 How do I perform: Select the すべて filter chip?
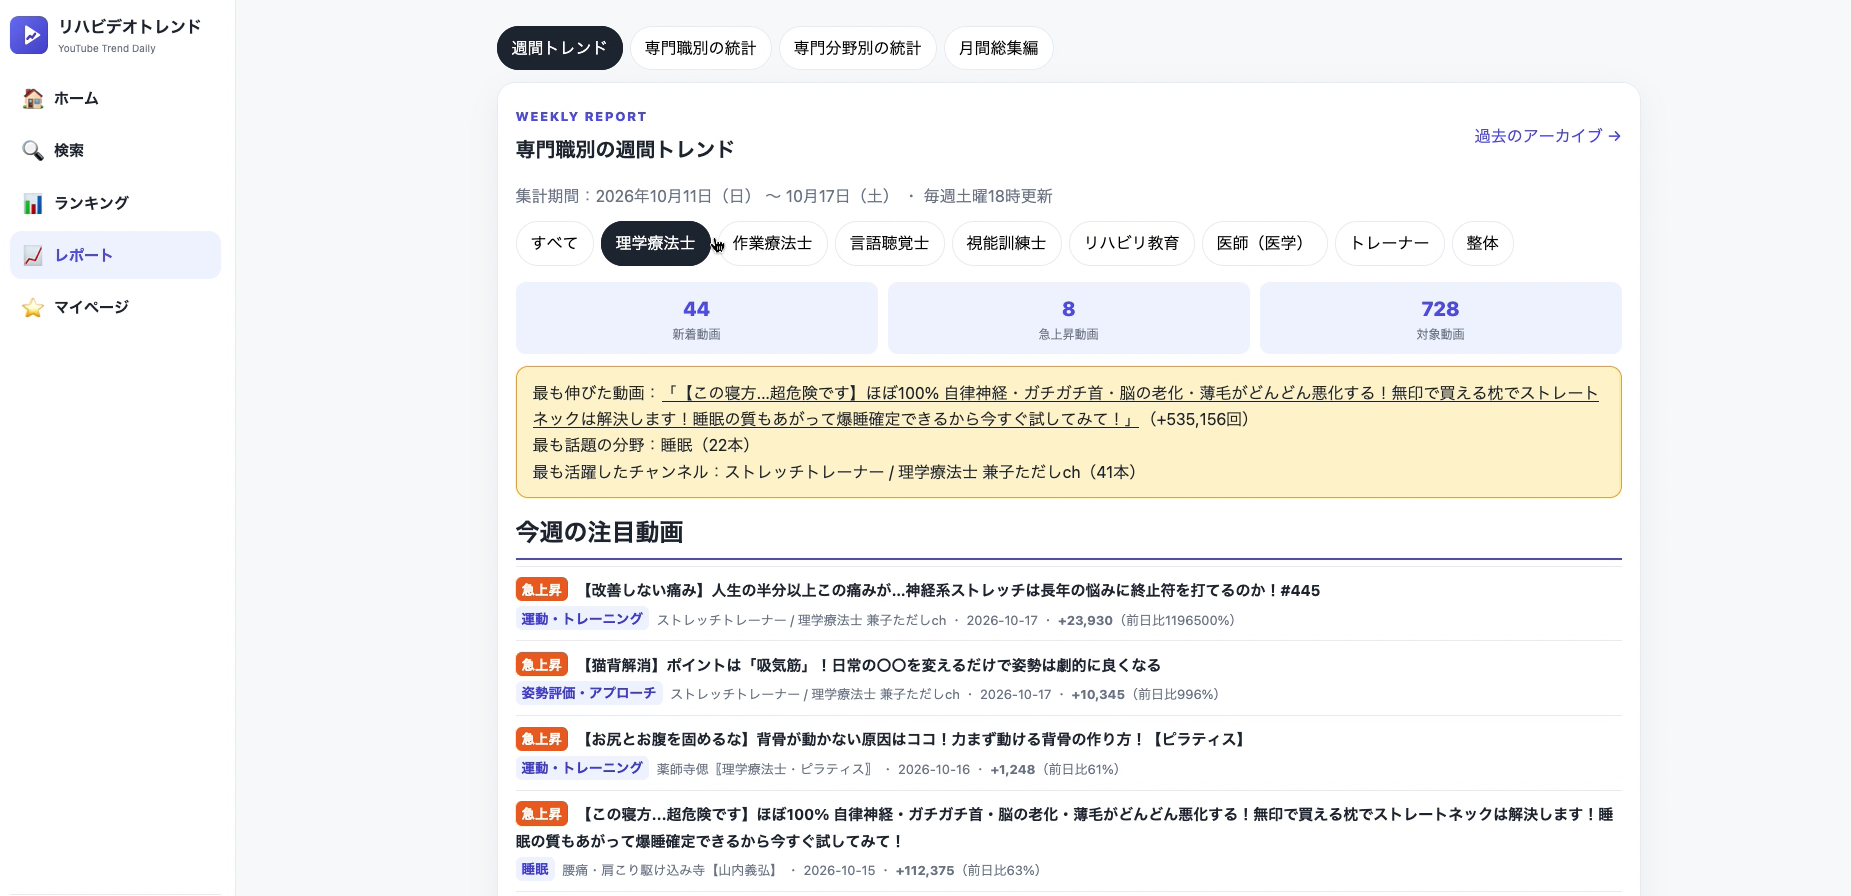pyautogui.click(x=554, y=243)
